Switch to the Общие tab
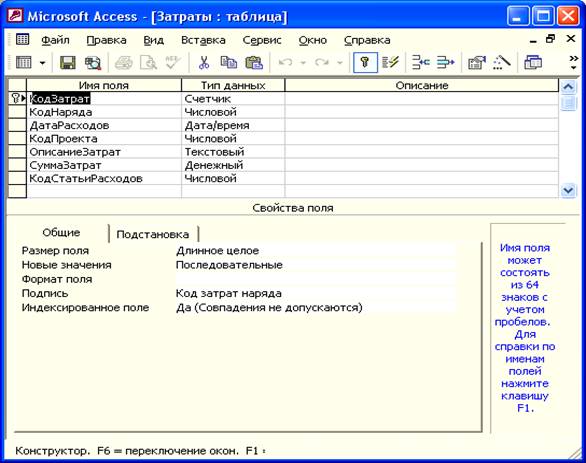The height and width of the screenshot is (463, 586). [61, 233]
